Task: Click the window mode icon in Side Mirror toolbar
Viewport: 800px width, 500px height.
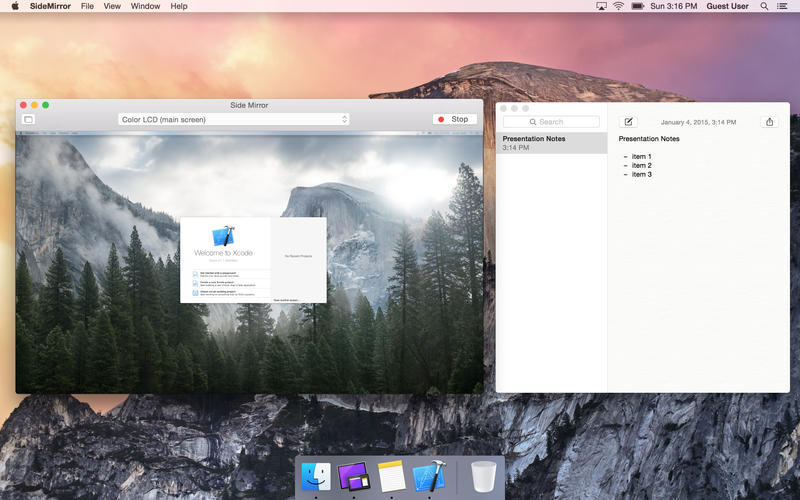Action: pyautogui.click(x=28, y=119)
